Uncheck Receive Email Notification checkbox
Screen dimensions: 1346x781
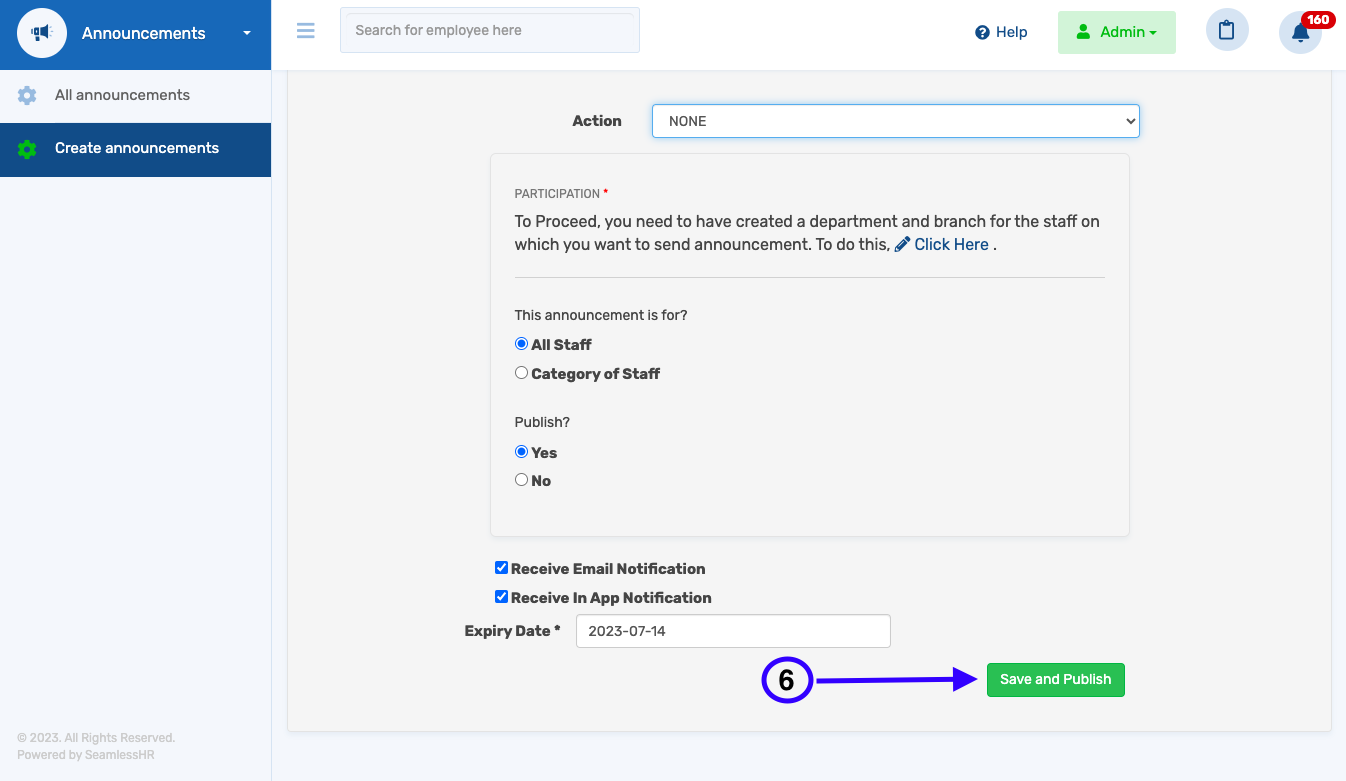[x=501, y=568]
